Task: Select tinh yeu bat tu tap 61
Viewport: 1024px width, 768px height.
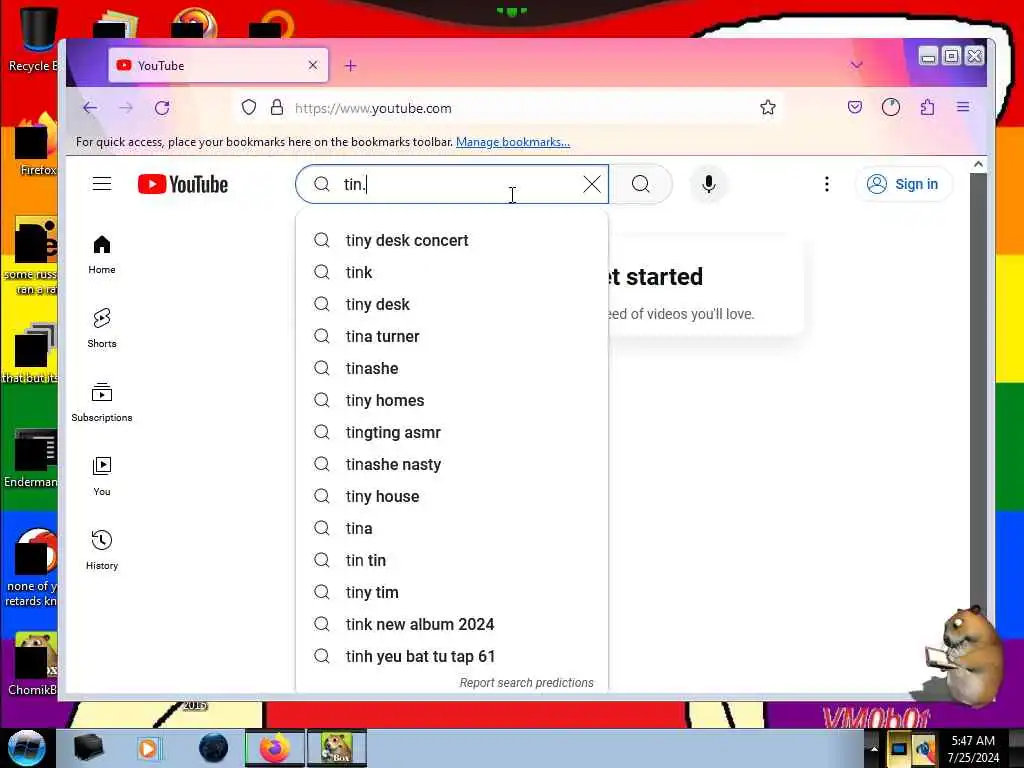Action: (x=452, y=656)
